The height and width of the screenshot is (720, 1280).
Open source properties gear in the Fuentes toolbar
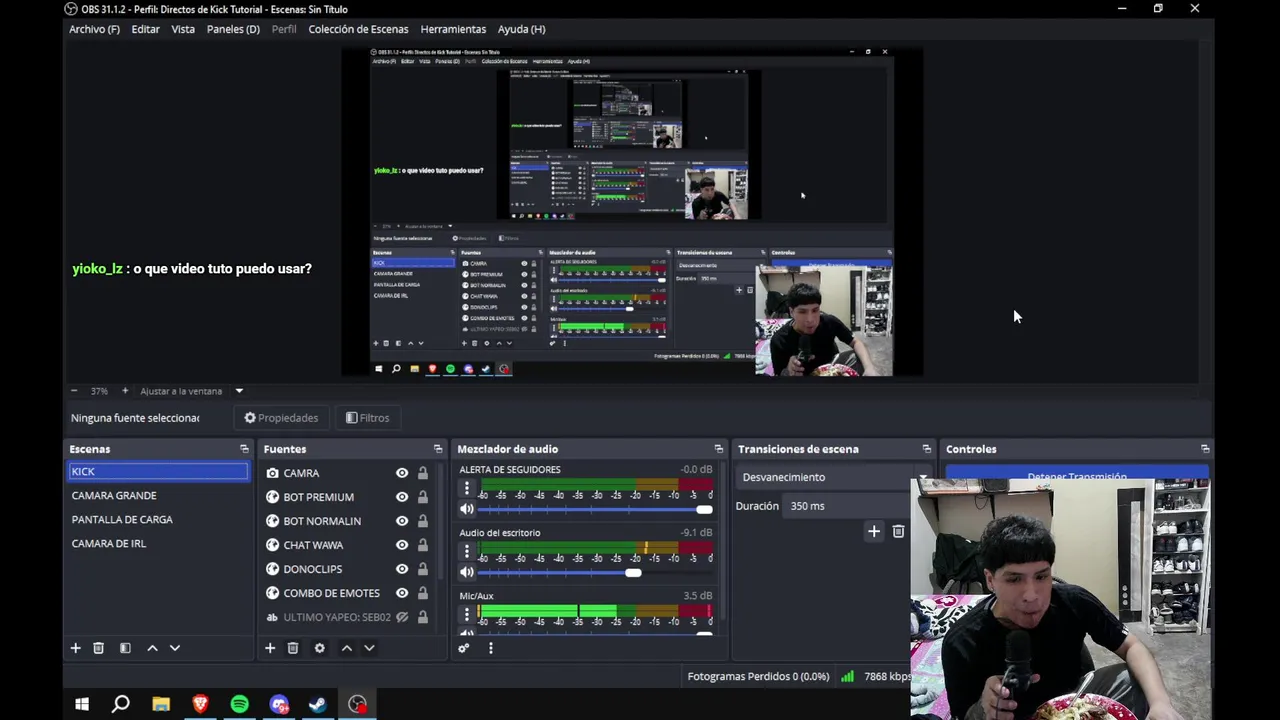tap(320, 648)
